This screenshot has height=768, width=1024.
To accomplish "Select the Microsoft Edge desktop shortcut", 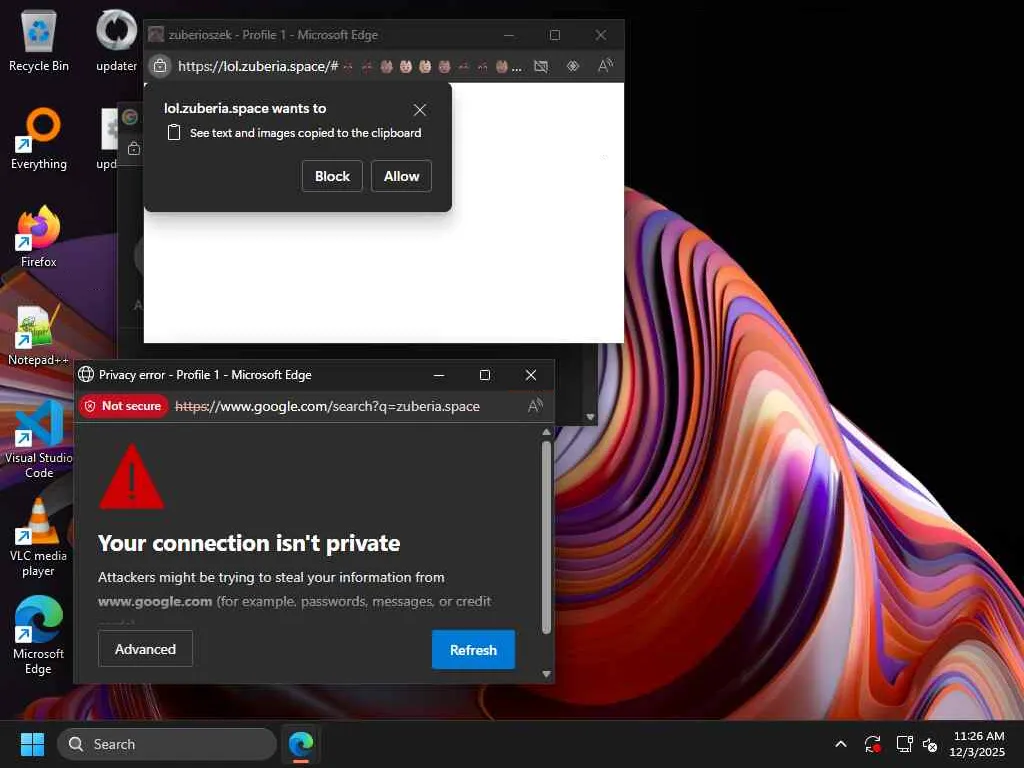I will pos(39,635).
